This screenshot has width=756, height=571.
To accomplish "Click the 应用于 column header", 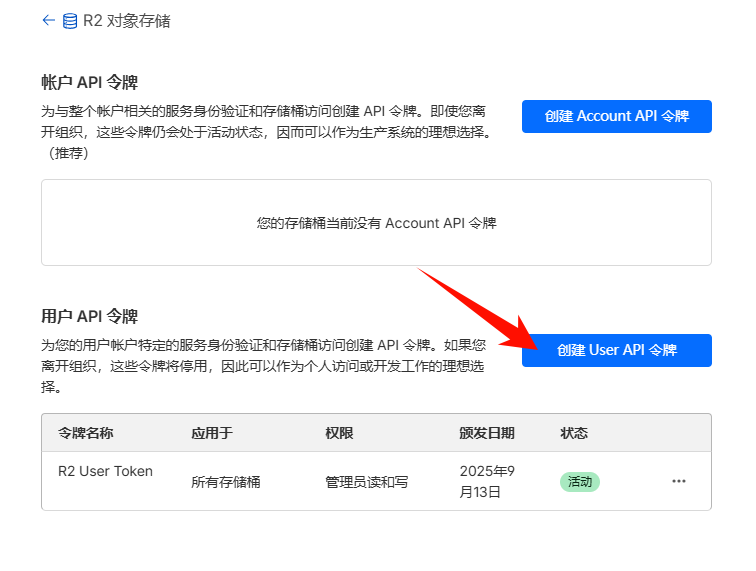I will tap(211, 433).
